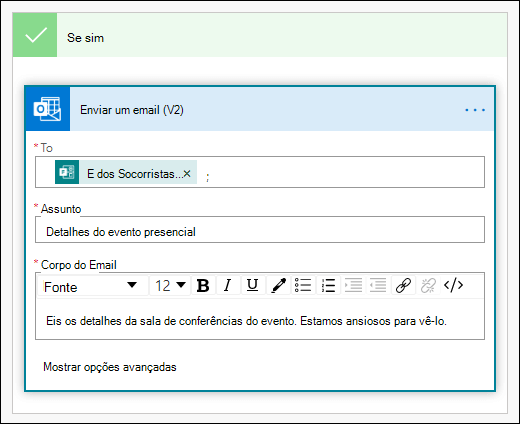Viewport: 520px width, 424px height.
Task: Insert a hyperlink with the link icon
Action: 403,286
